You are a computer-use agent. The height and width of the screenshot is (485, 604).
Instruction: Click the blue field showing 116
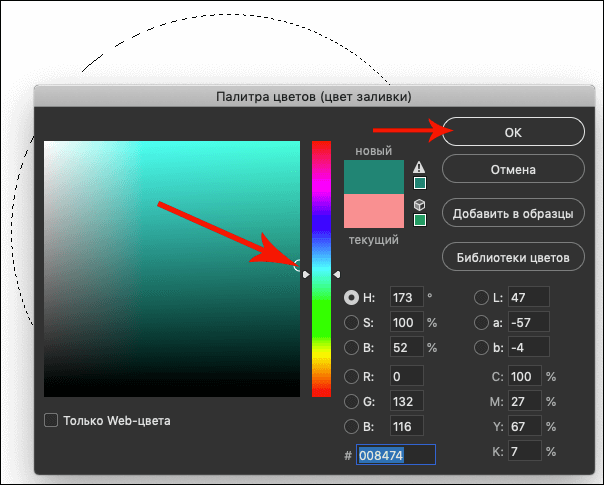point(407,426)
